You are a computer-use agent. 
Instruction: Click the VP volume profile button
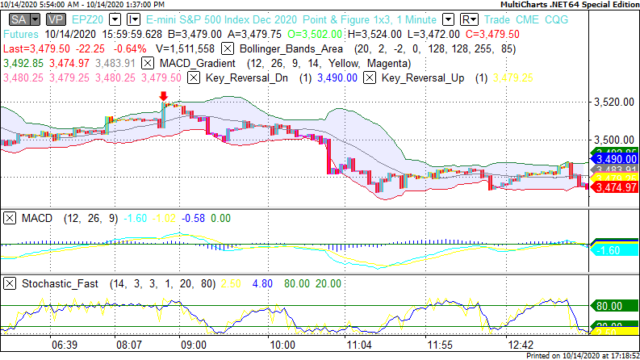[x=56, y=20]
